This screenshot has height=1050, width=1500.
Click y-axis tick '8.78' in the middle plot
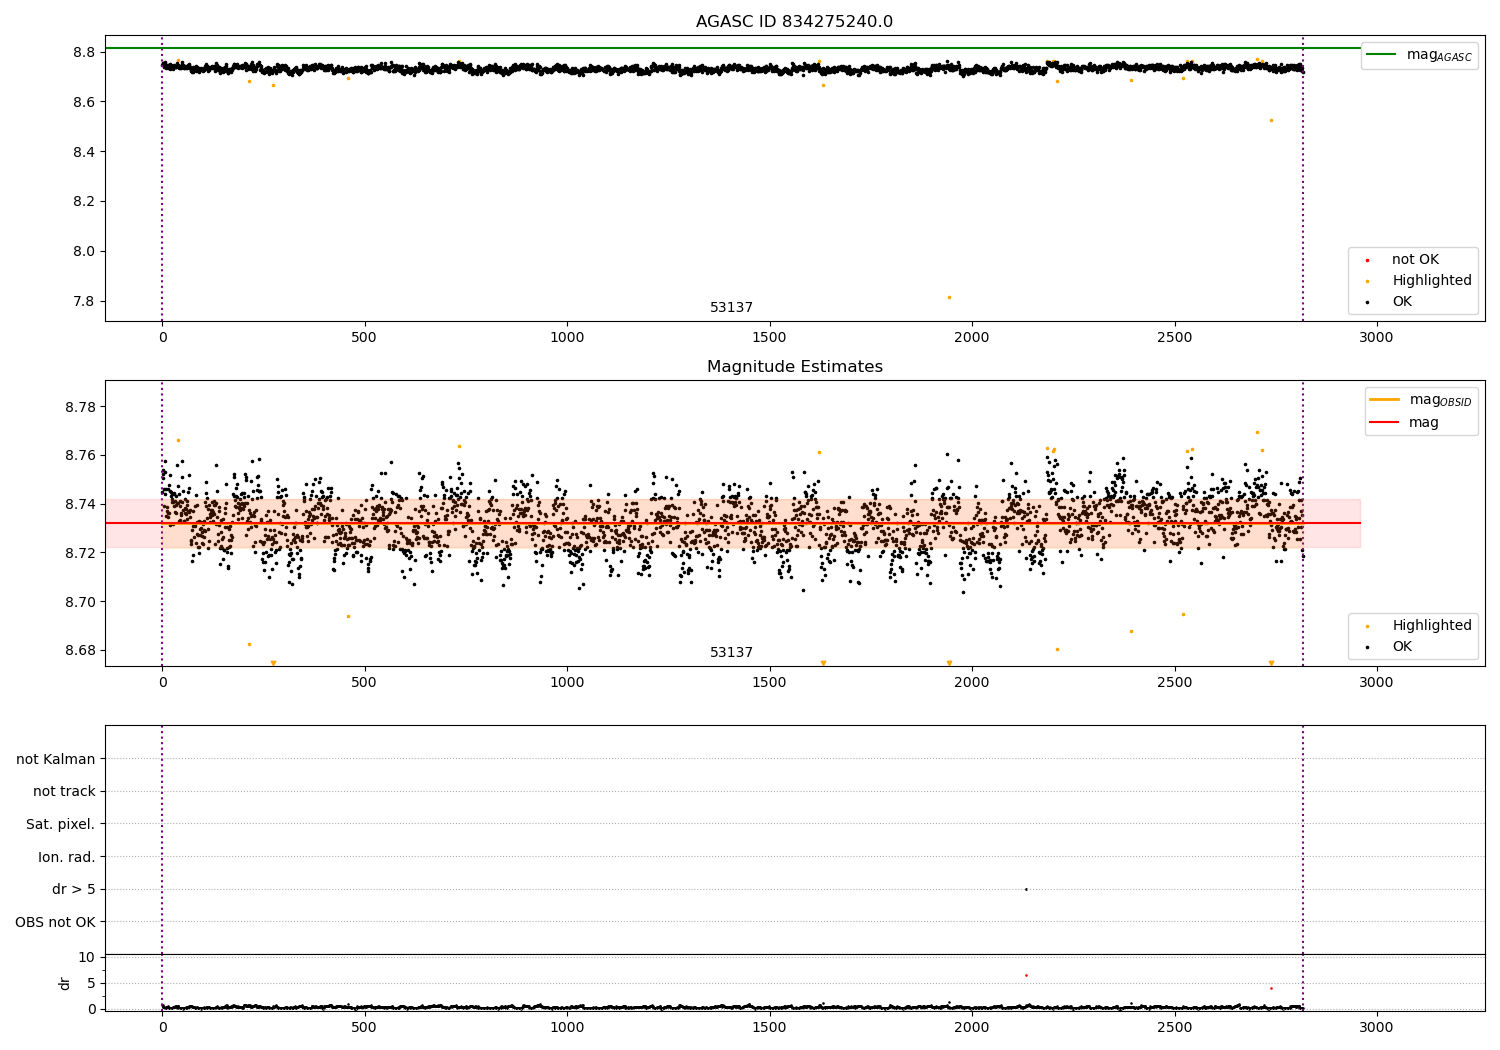coord(80,407)
